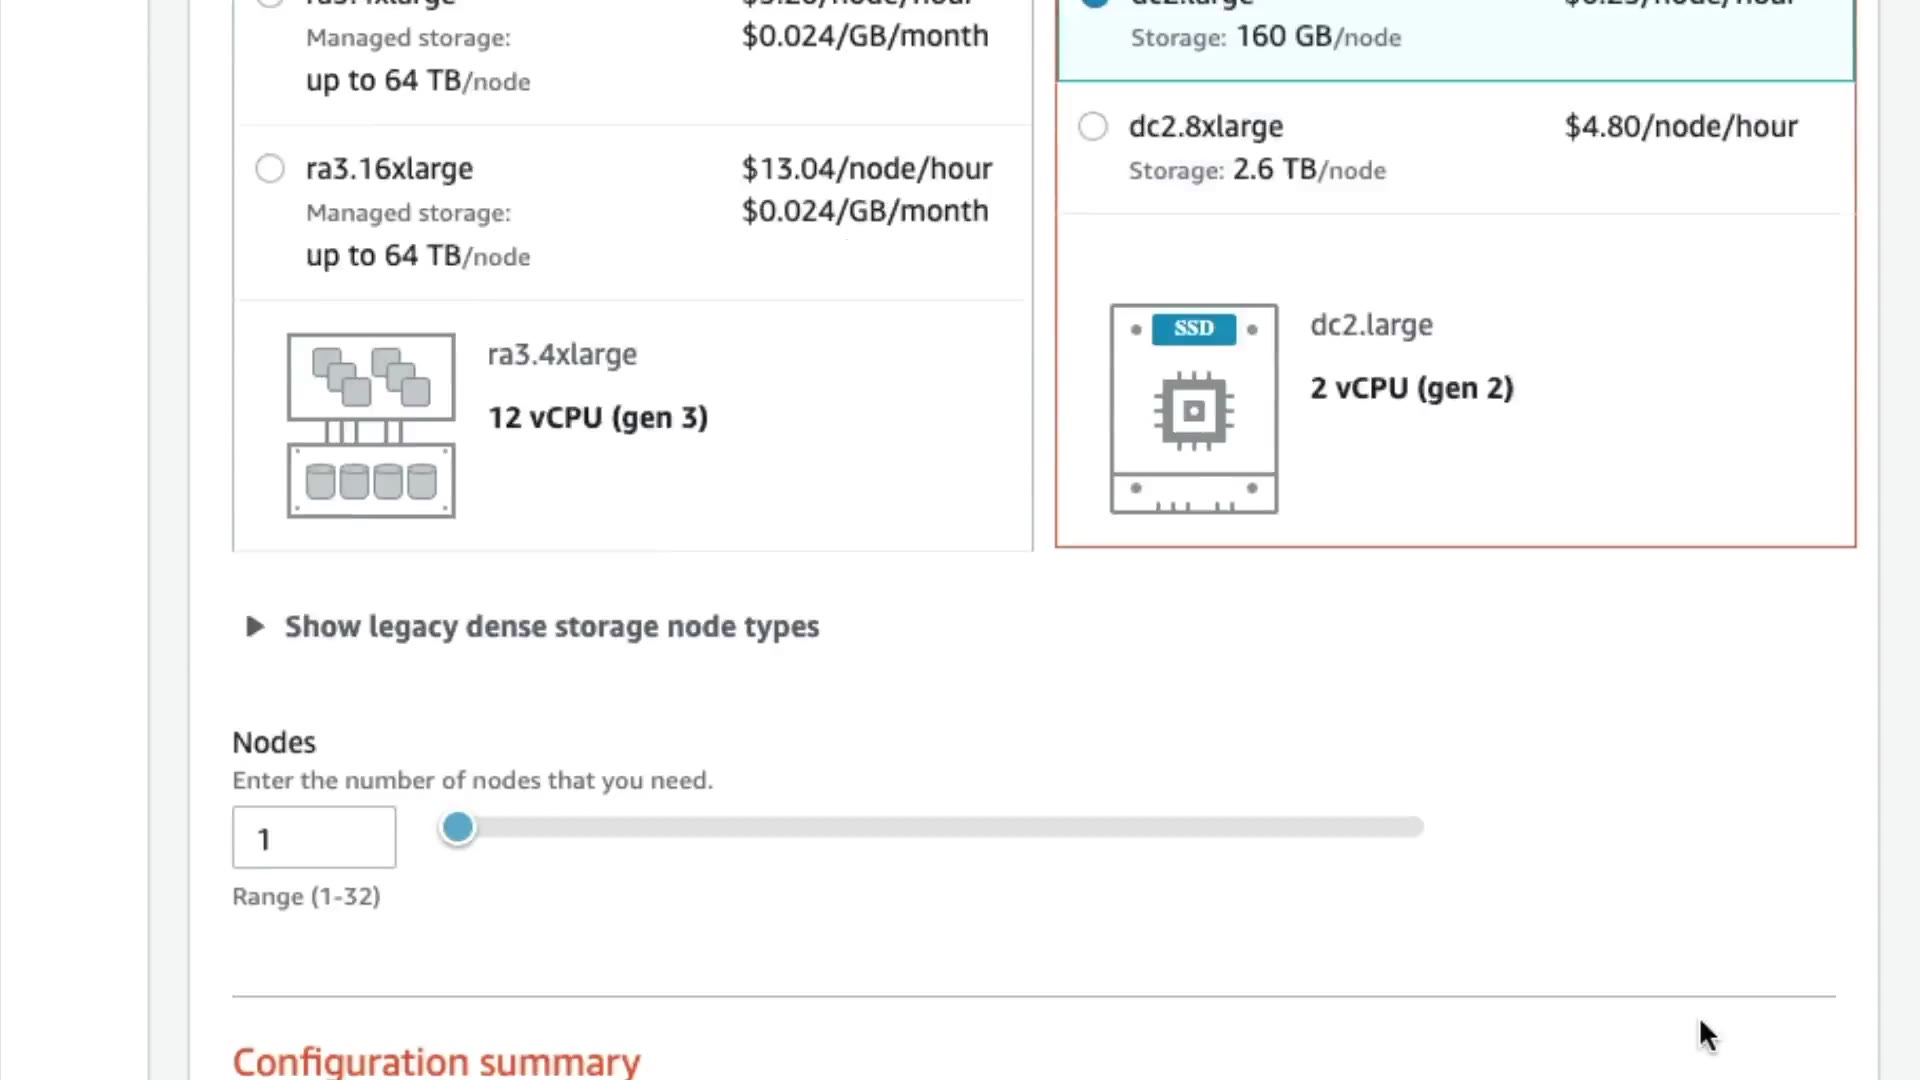Click the Nodes slider handle
Viewport: 1920px width, 1080px height.
coord(458,828)
